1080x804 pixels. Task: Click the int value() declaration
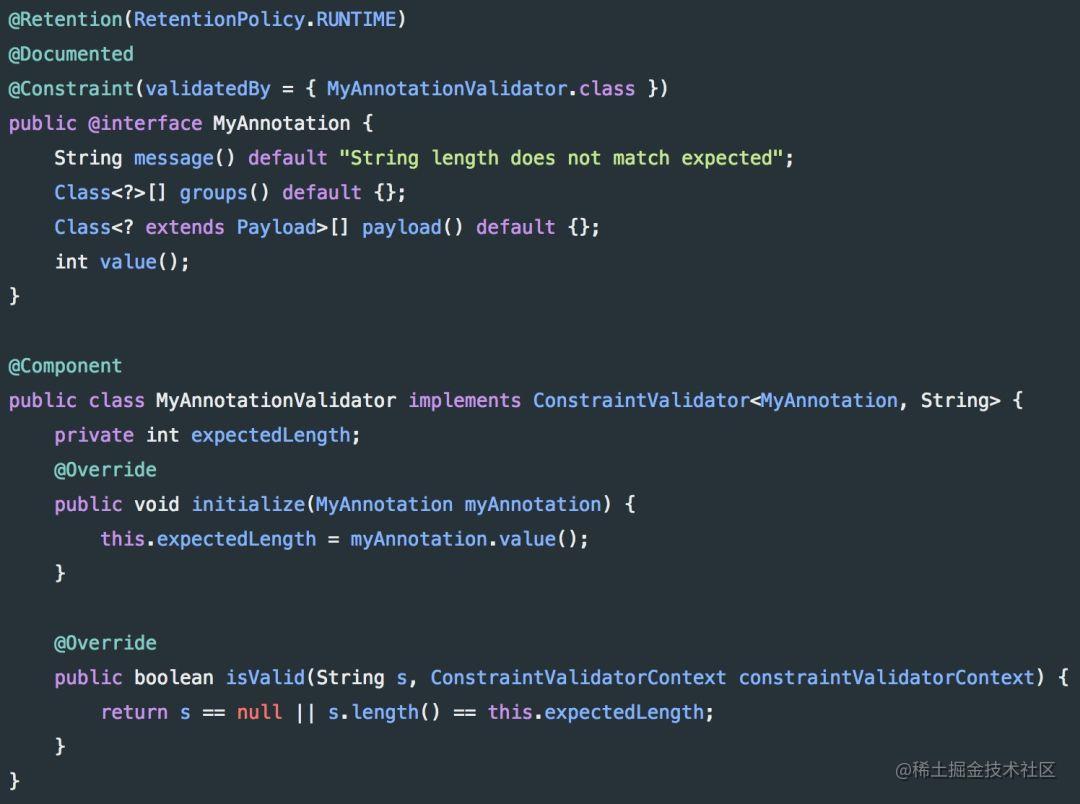coord(122,262)
